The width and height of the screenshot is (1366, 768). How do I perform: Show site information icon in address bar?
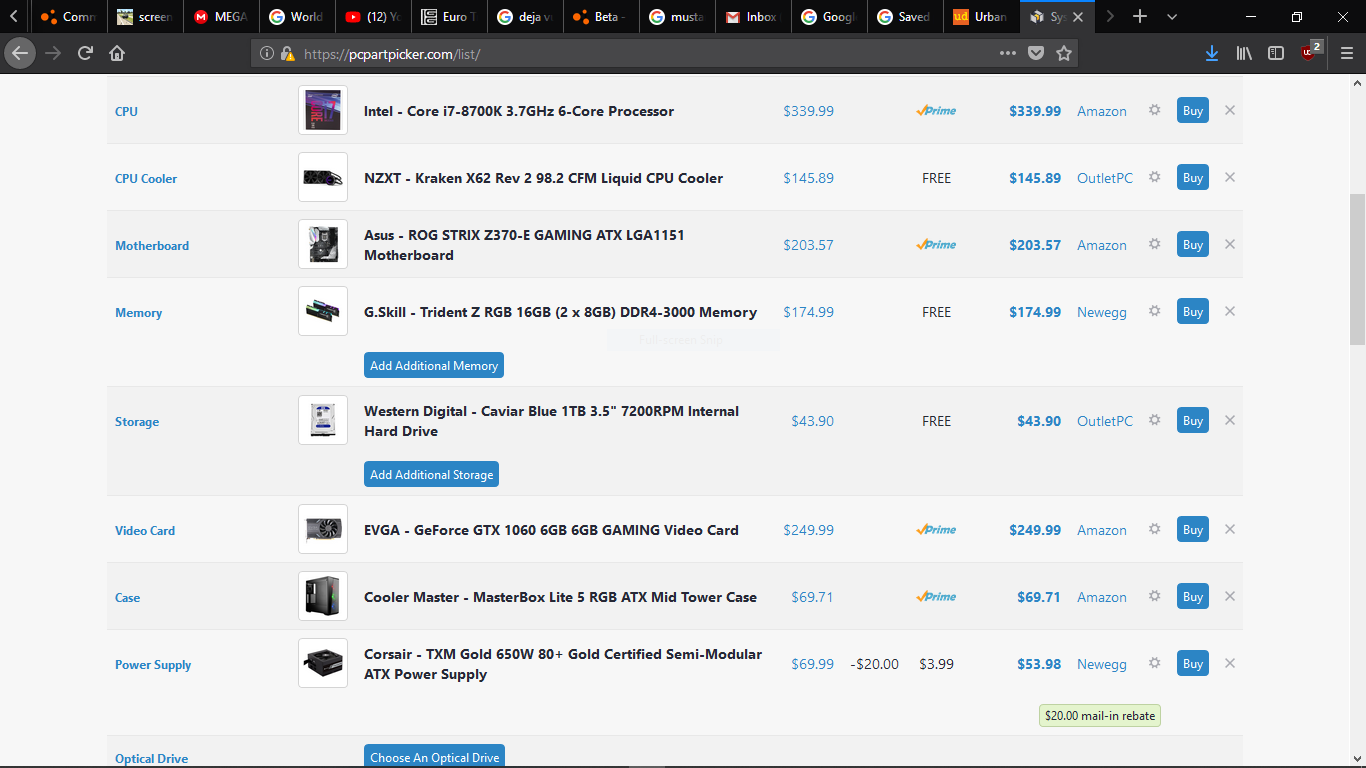coord(267,53)
